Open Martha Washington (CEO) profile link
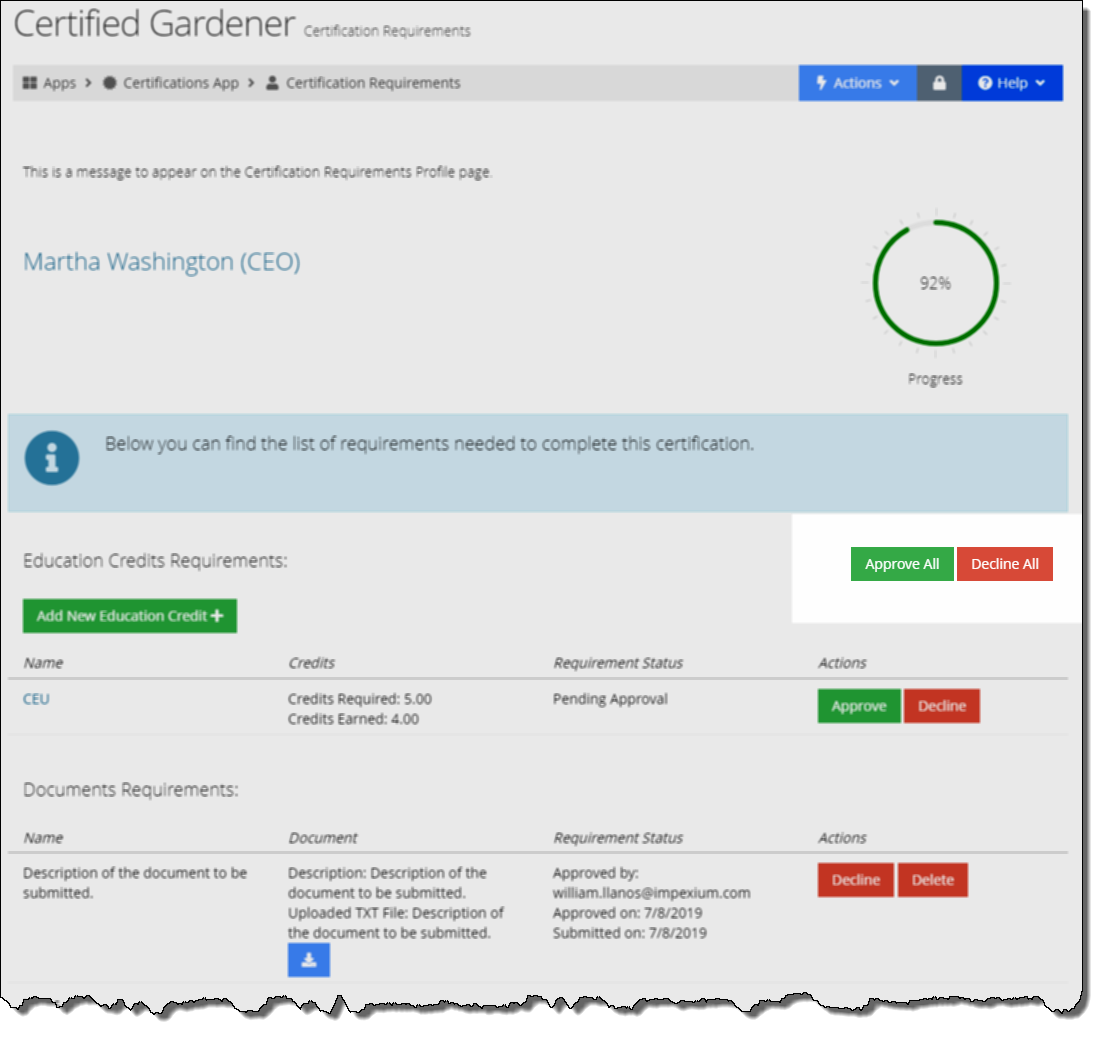Image resolution: width=1098 pixels, height=1037 pixels. coord(162,261)
